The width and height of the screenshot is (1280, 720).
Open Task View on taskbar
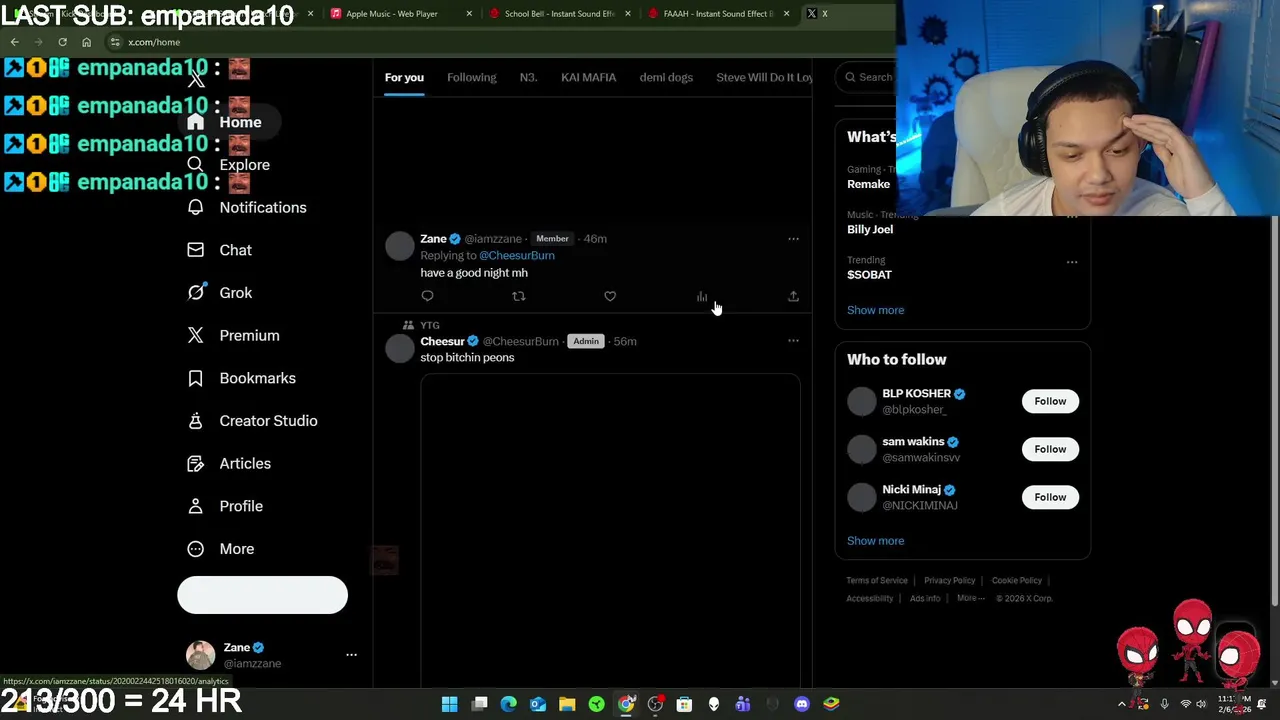pyautogui.click(x=479, y=704)
